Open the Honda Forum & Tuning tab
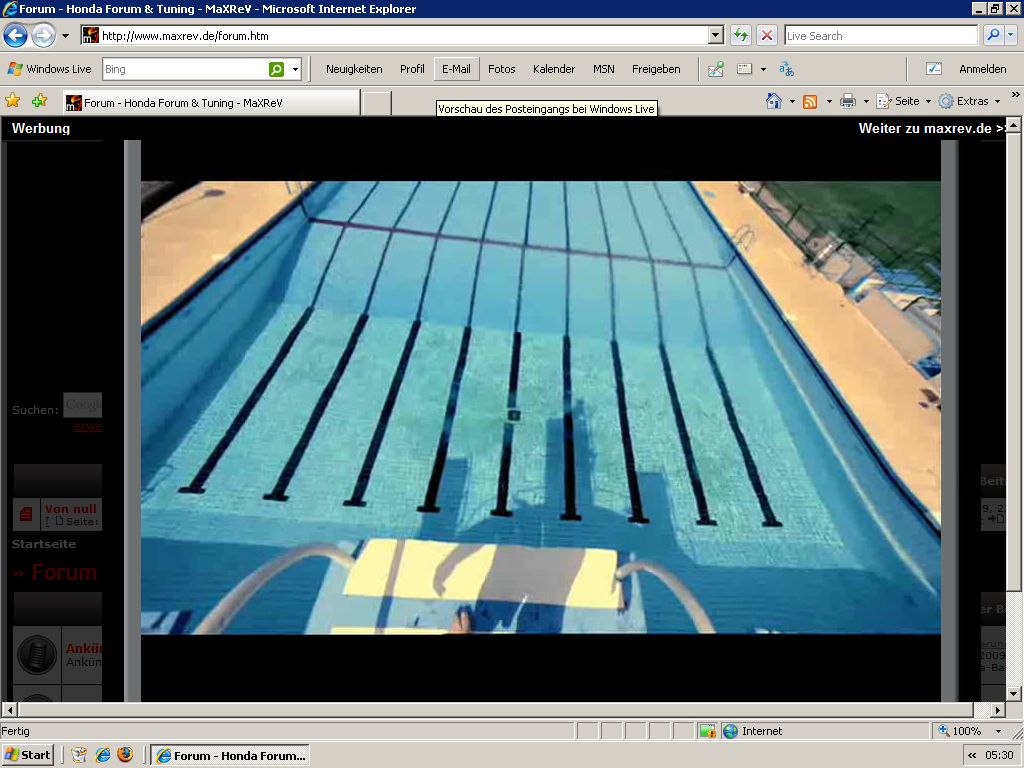This screenshot has height=768, width=1024. pyautogui.click(x=210, y=103)
